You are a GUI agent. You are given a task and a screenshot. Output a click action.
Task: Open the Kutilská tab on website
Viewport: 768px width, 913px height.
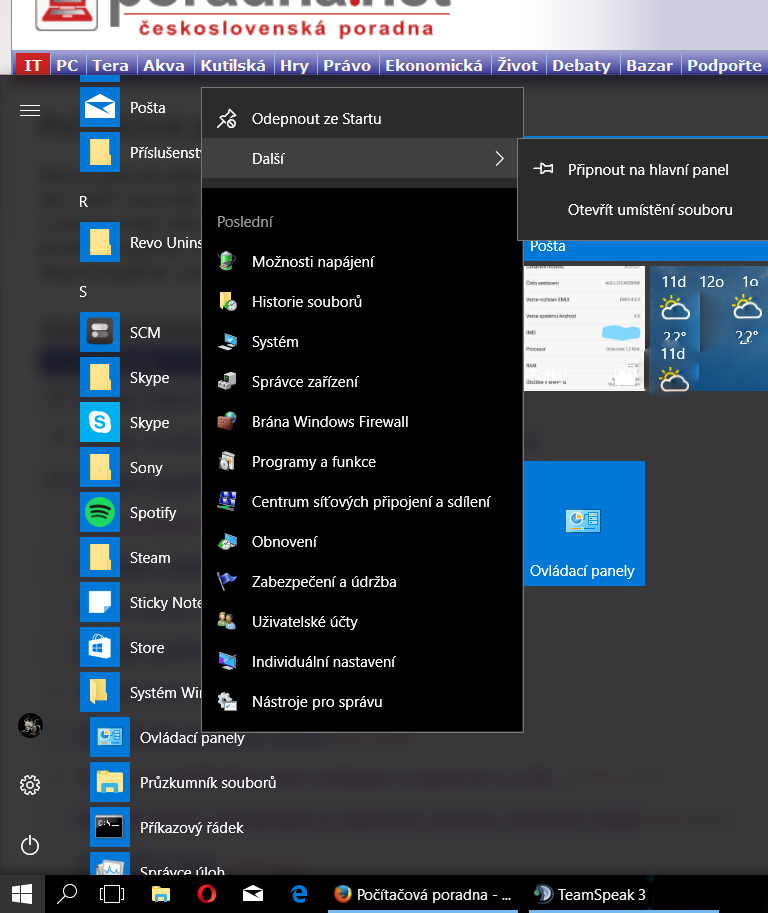(232, 66)
